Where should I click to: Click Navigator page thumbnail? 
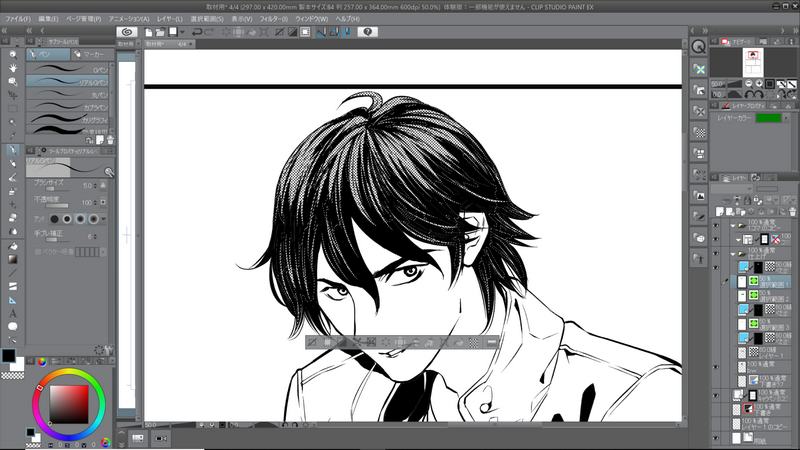pos(753,62)
